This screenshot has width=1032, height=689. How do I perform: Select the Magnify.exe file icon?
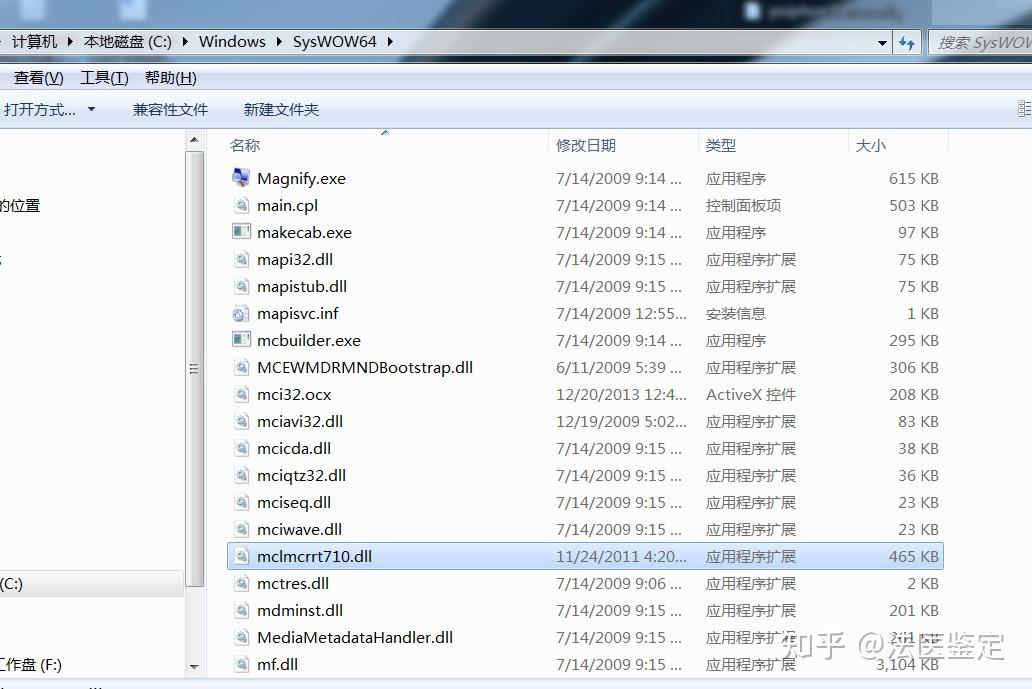coord(241,178)
